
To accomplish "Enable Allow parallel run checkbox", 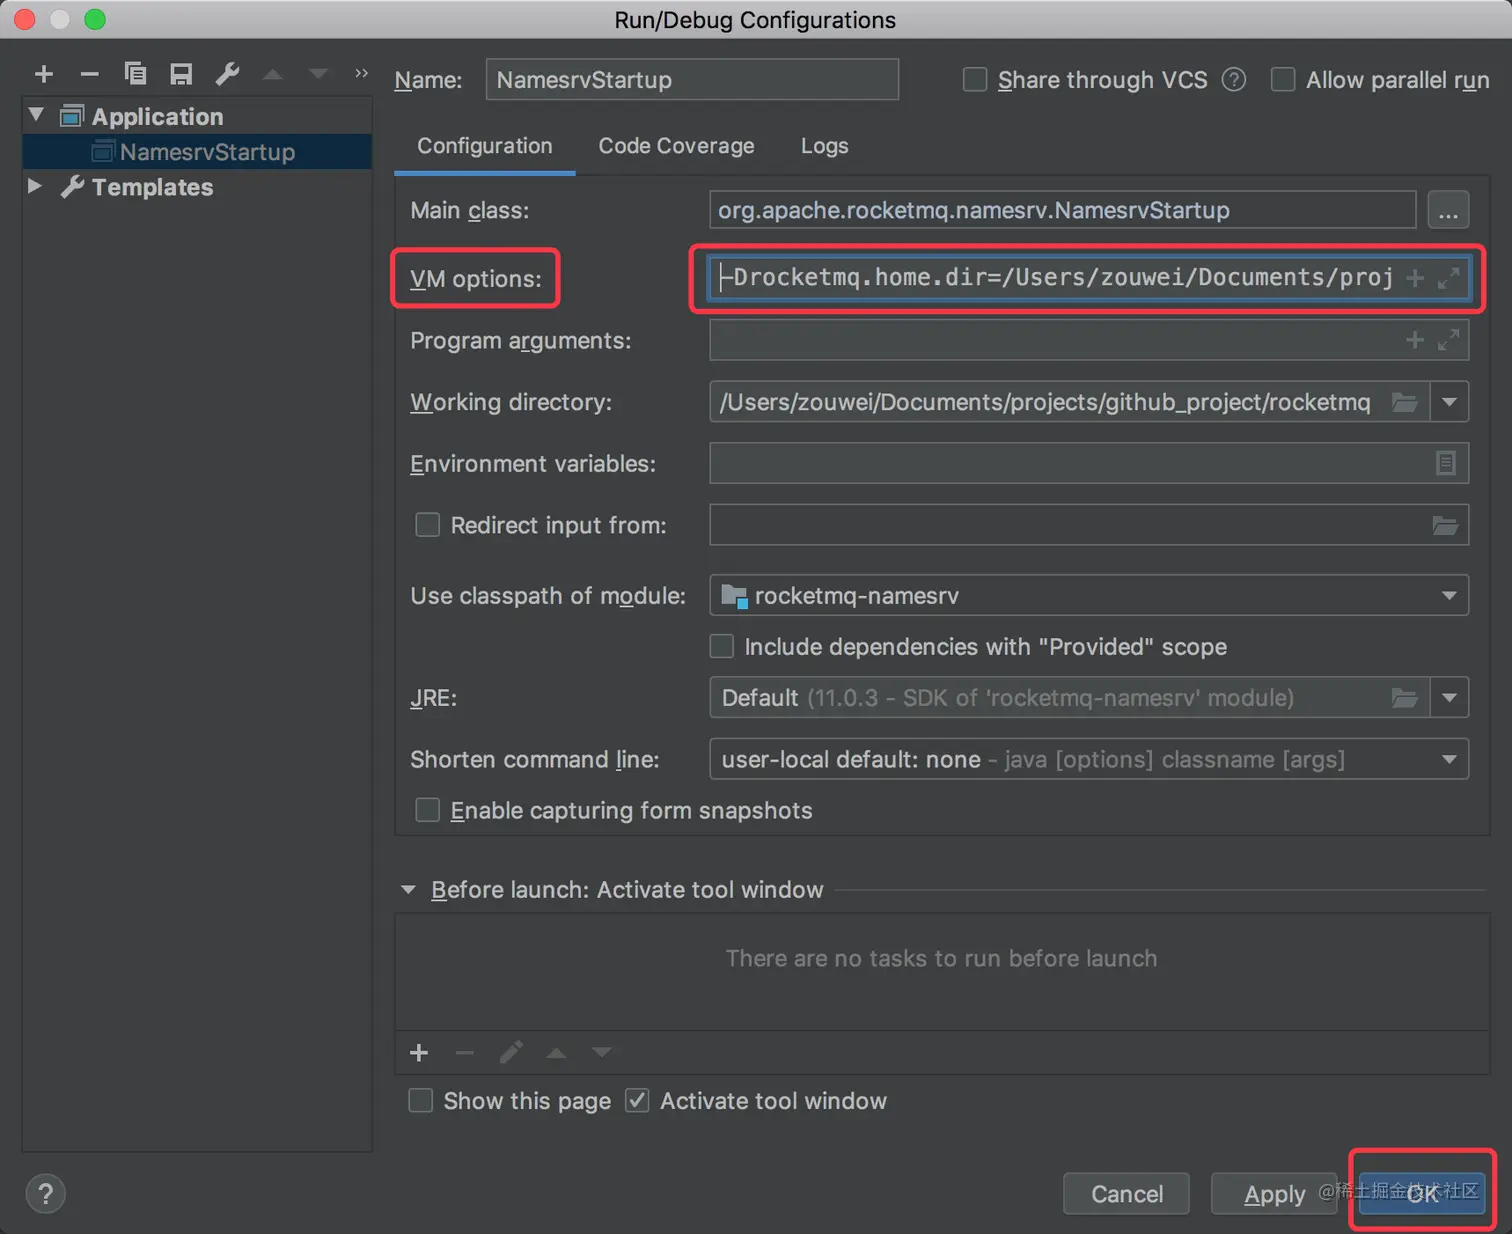I will pyautogui.click(x=1283, y=80).
